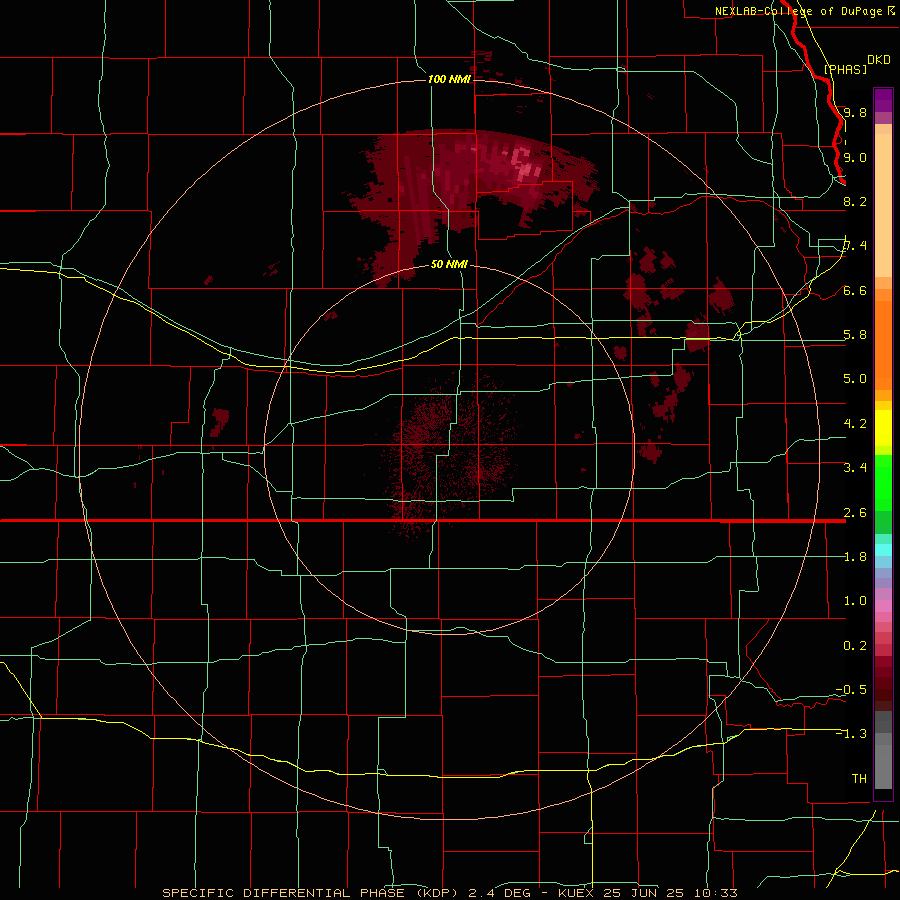
Task: Pick the yellow segment of the color bar
Action: point(883,428)
